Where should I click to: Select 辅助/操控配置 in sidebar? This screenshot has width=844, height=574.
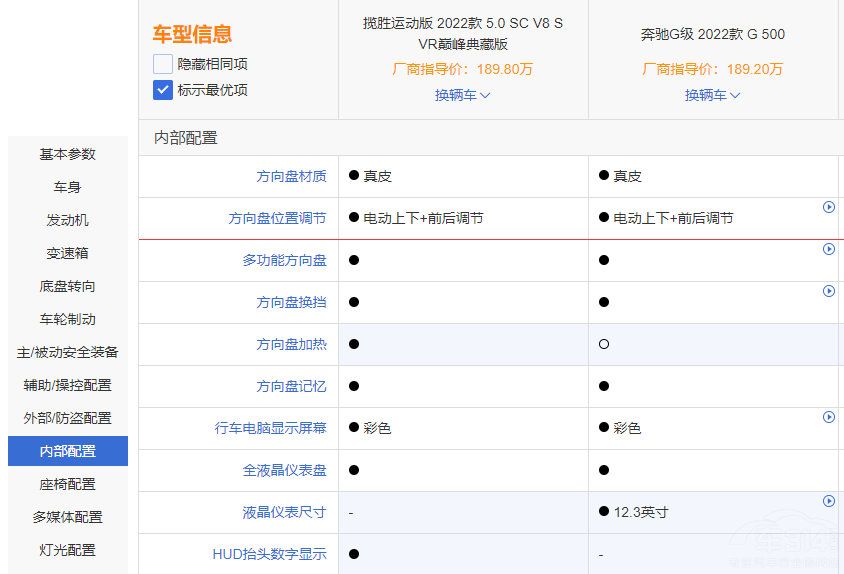click(68, 385)
